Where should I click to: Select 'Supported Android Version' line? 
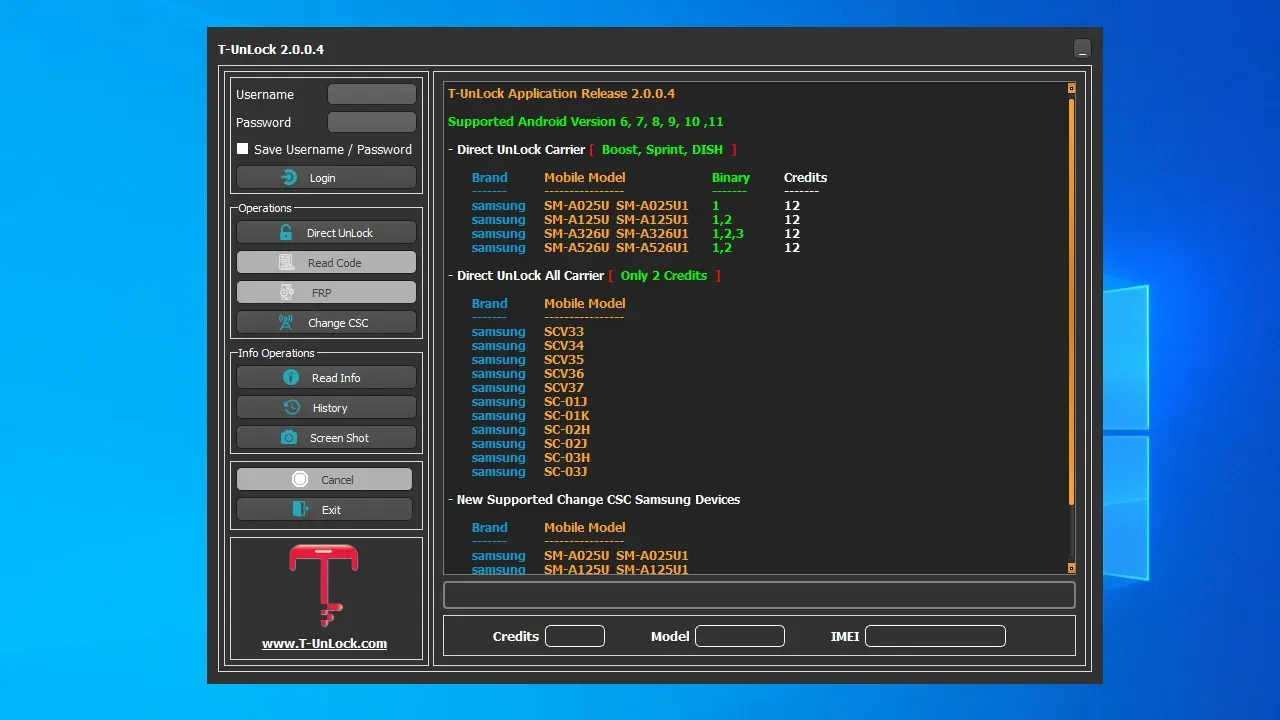[585, 121]
